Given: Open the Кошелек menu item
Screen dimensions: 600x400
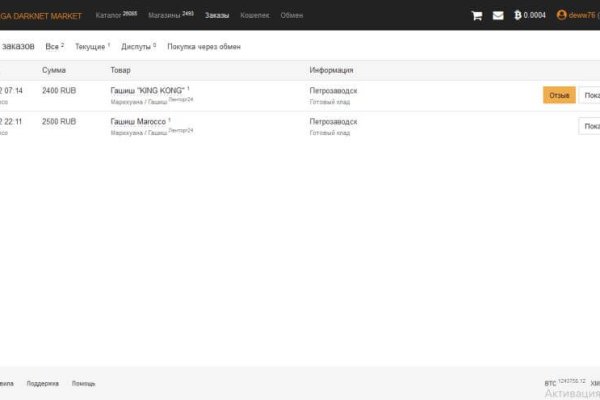Looking at the screenshot, I should coord(255,15).
